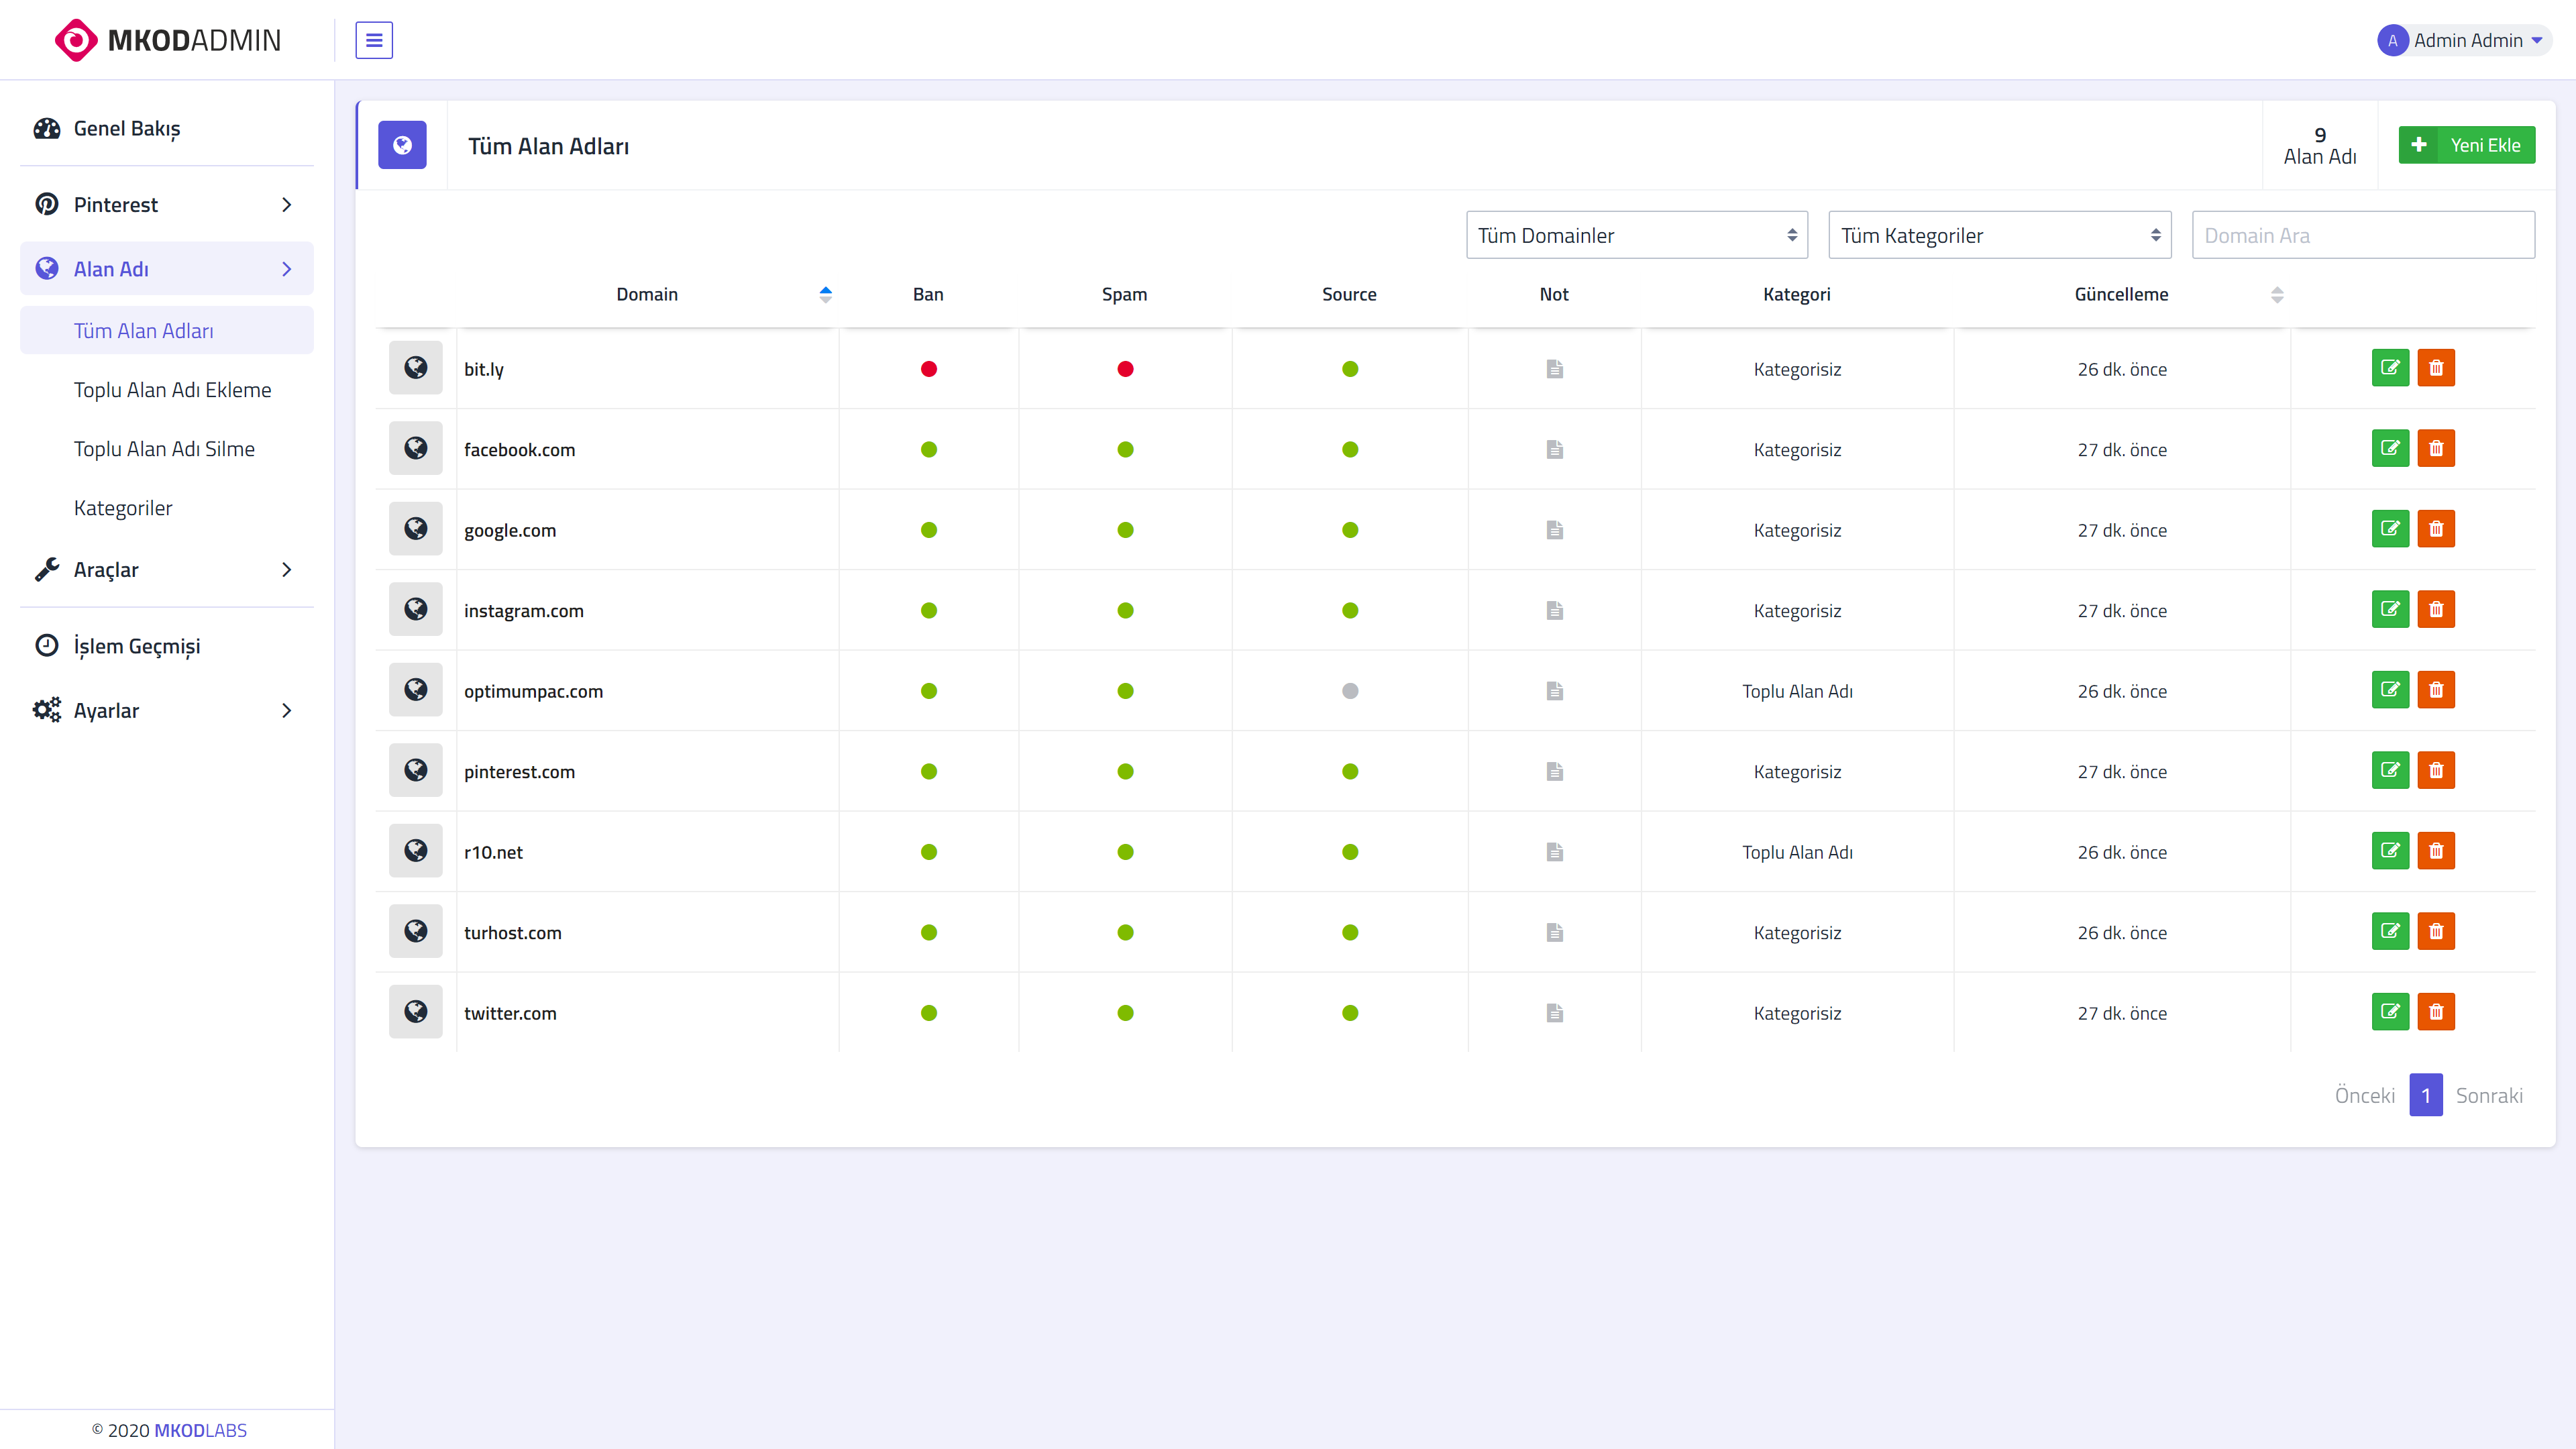Click the grey Source status dot for optimumpac.com

pos(1350,691)
